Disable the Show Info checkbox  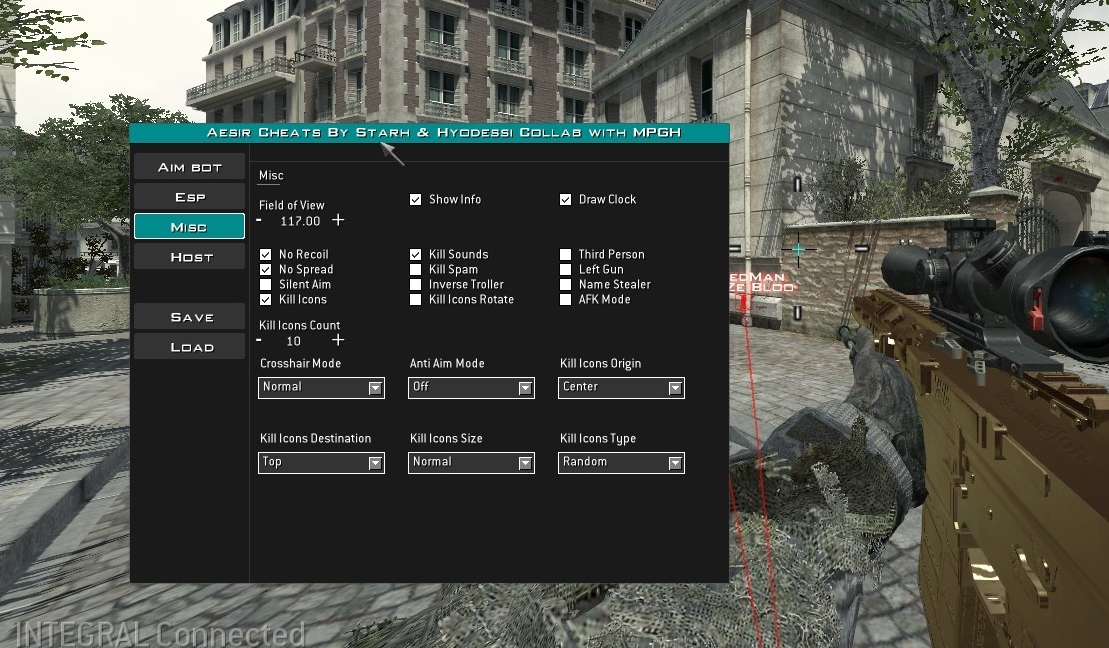tap(416, 199)
